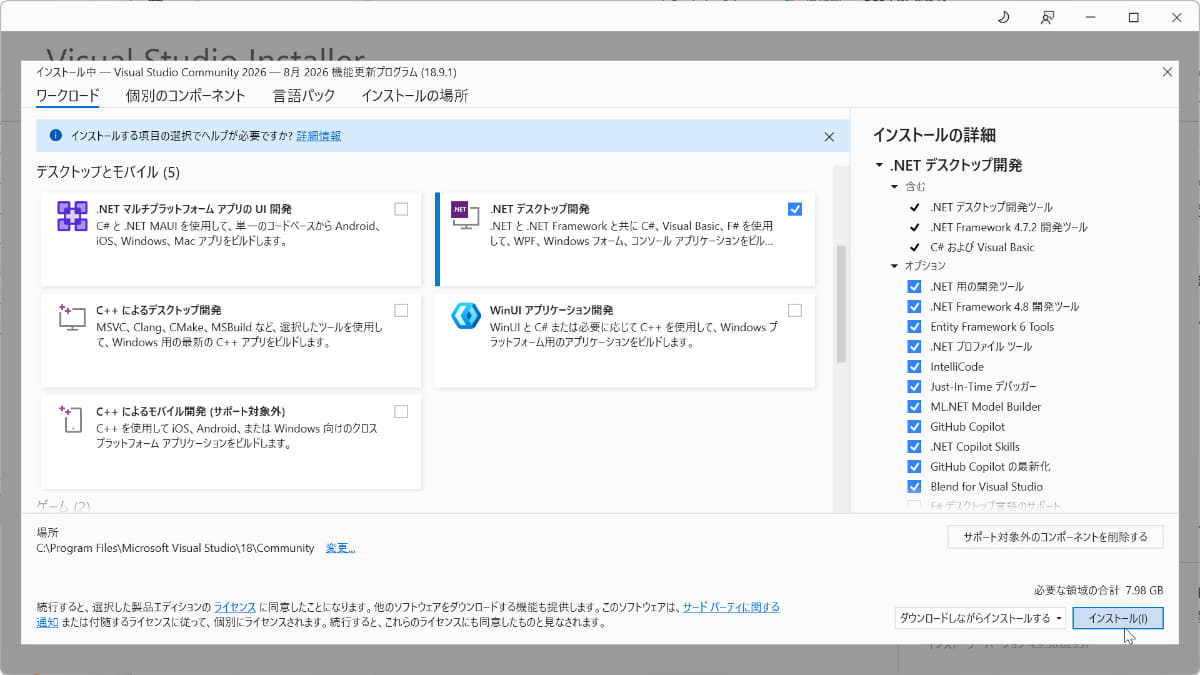Check the C++ によるデスクトップ開発 workload
This screenshot has height=675, width=1200.
(401, 310)
